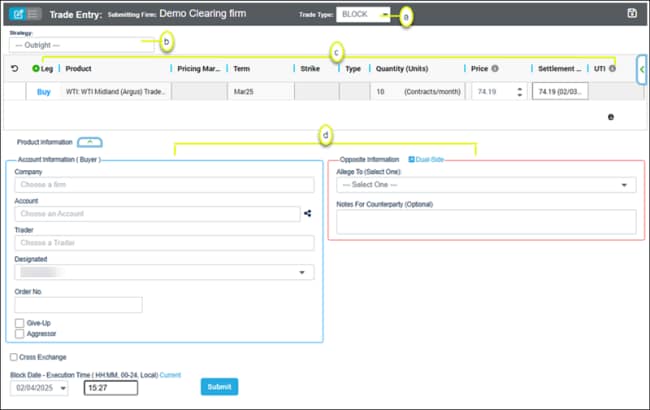Screen dimensions: 650x410
Task: Open the Allege To dropdown
Action: (486, 185)
